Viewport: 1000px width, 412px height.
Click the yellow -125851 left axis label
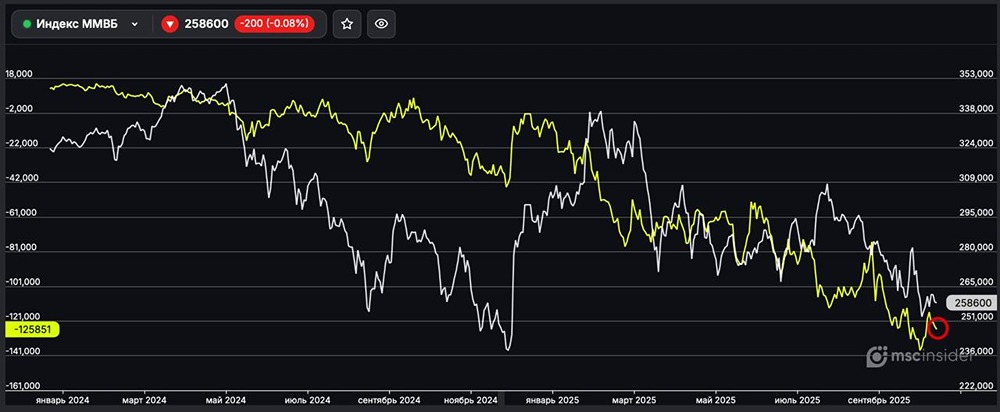pos(33,328)
